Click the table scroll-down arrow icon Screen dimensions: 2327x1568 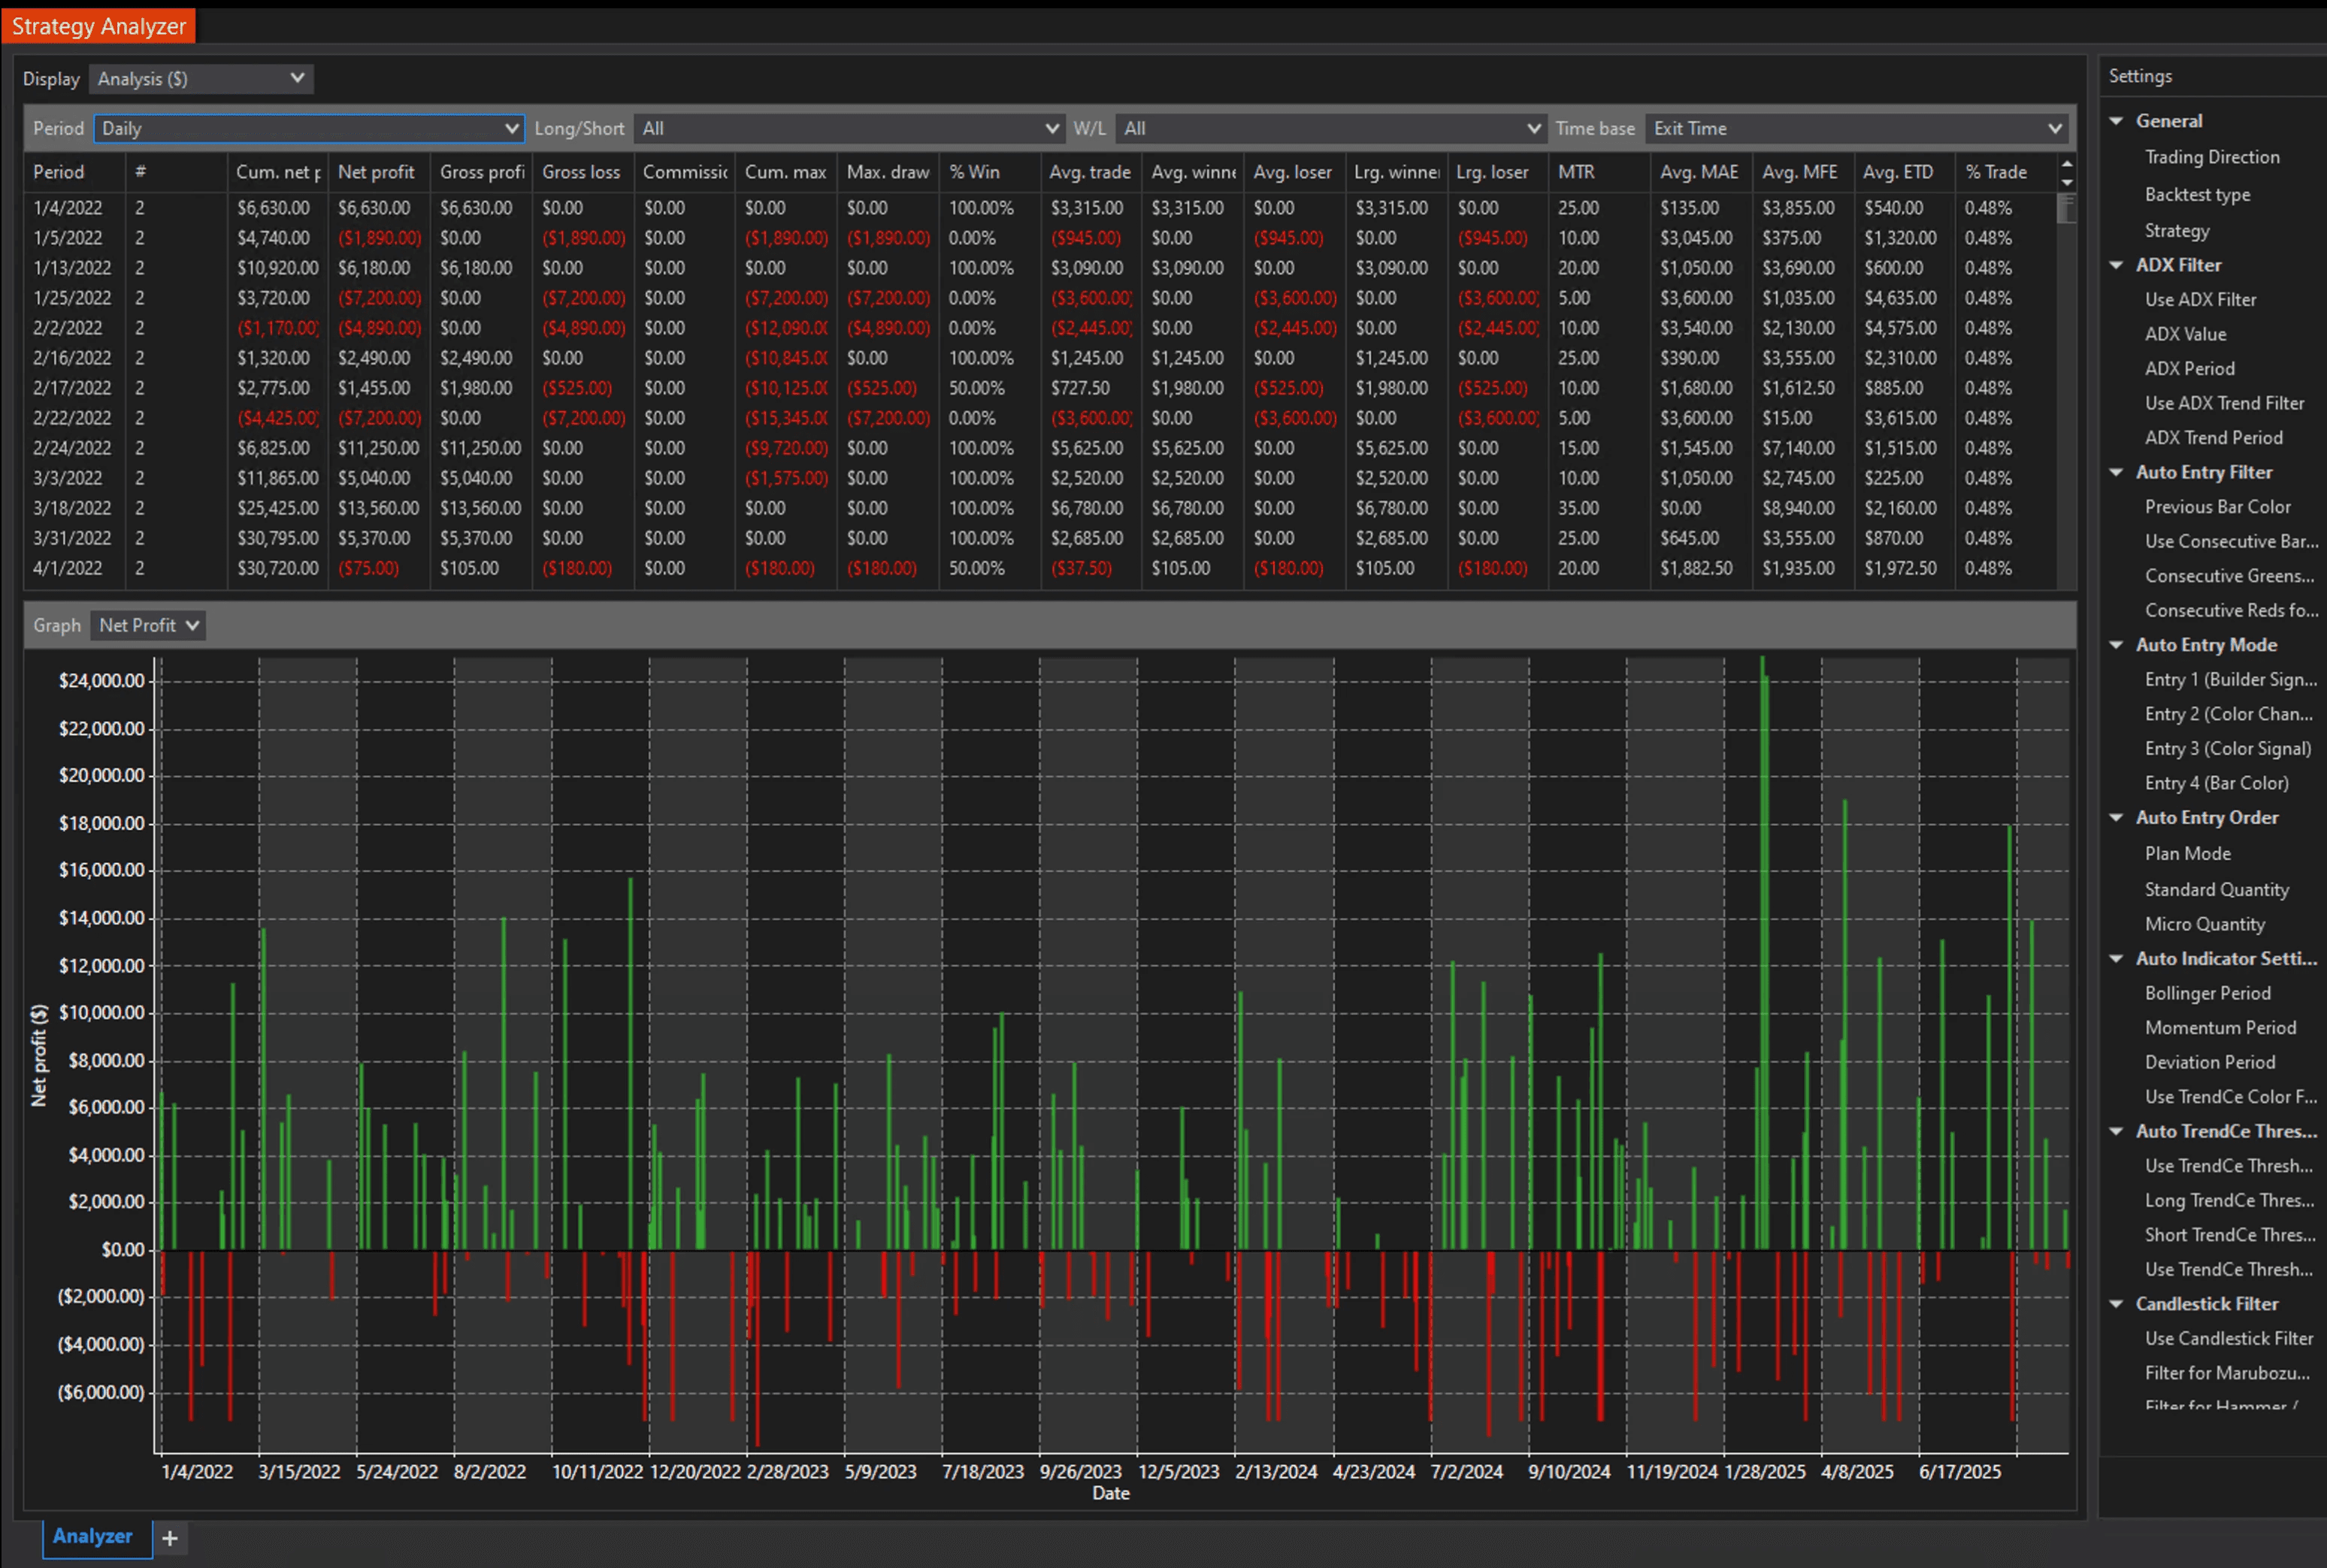tap(2066, 182)
